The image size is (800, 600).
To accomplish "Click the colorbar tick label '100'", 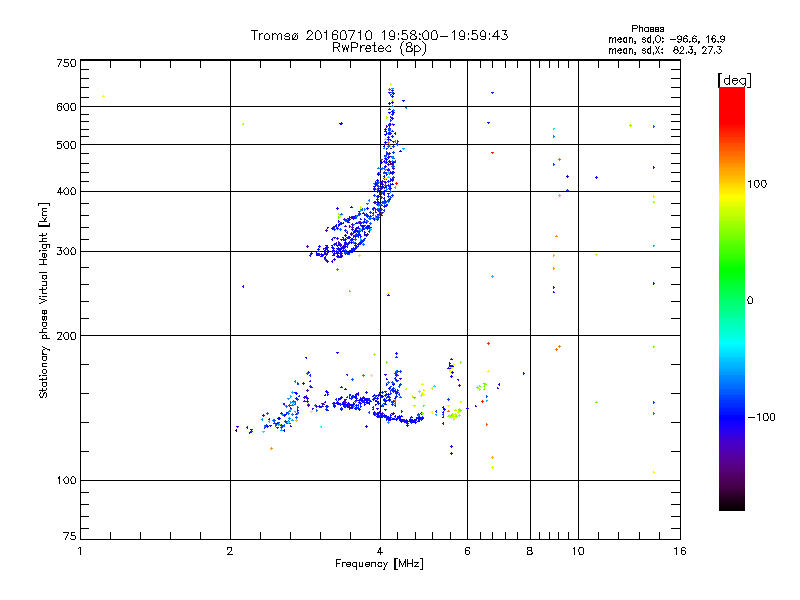I will pyautogui.click(x=757, y=184).
